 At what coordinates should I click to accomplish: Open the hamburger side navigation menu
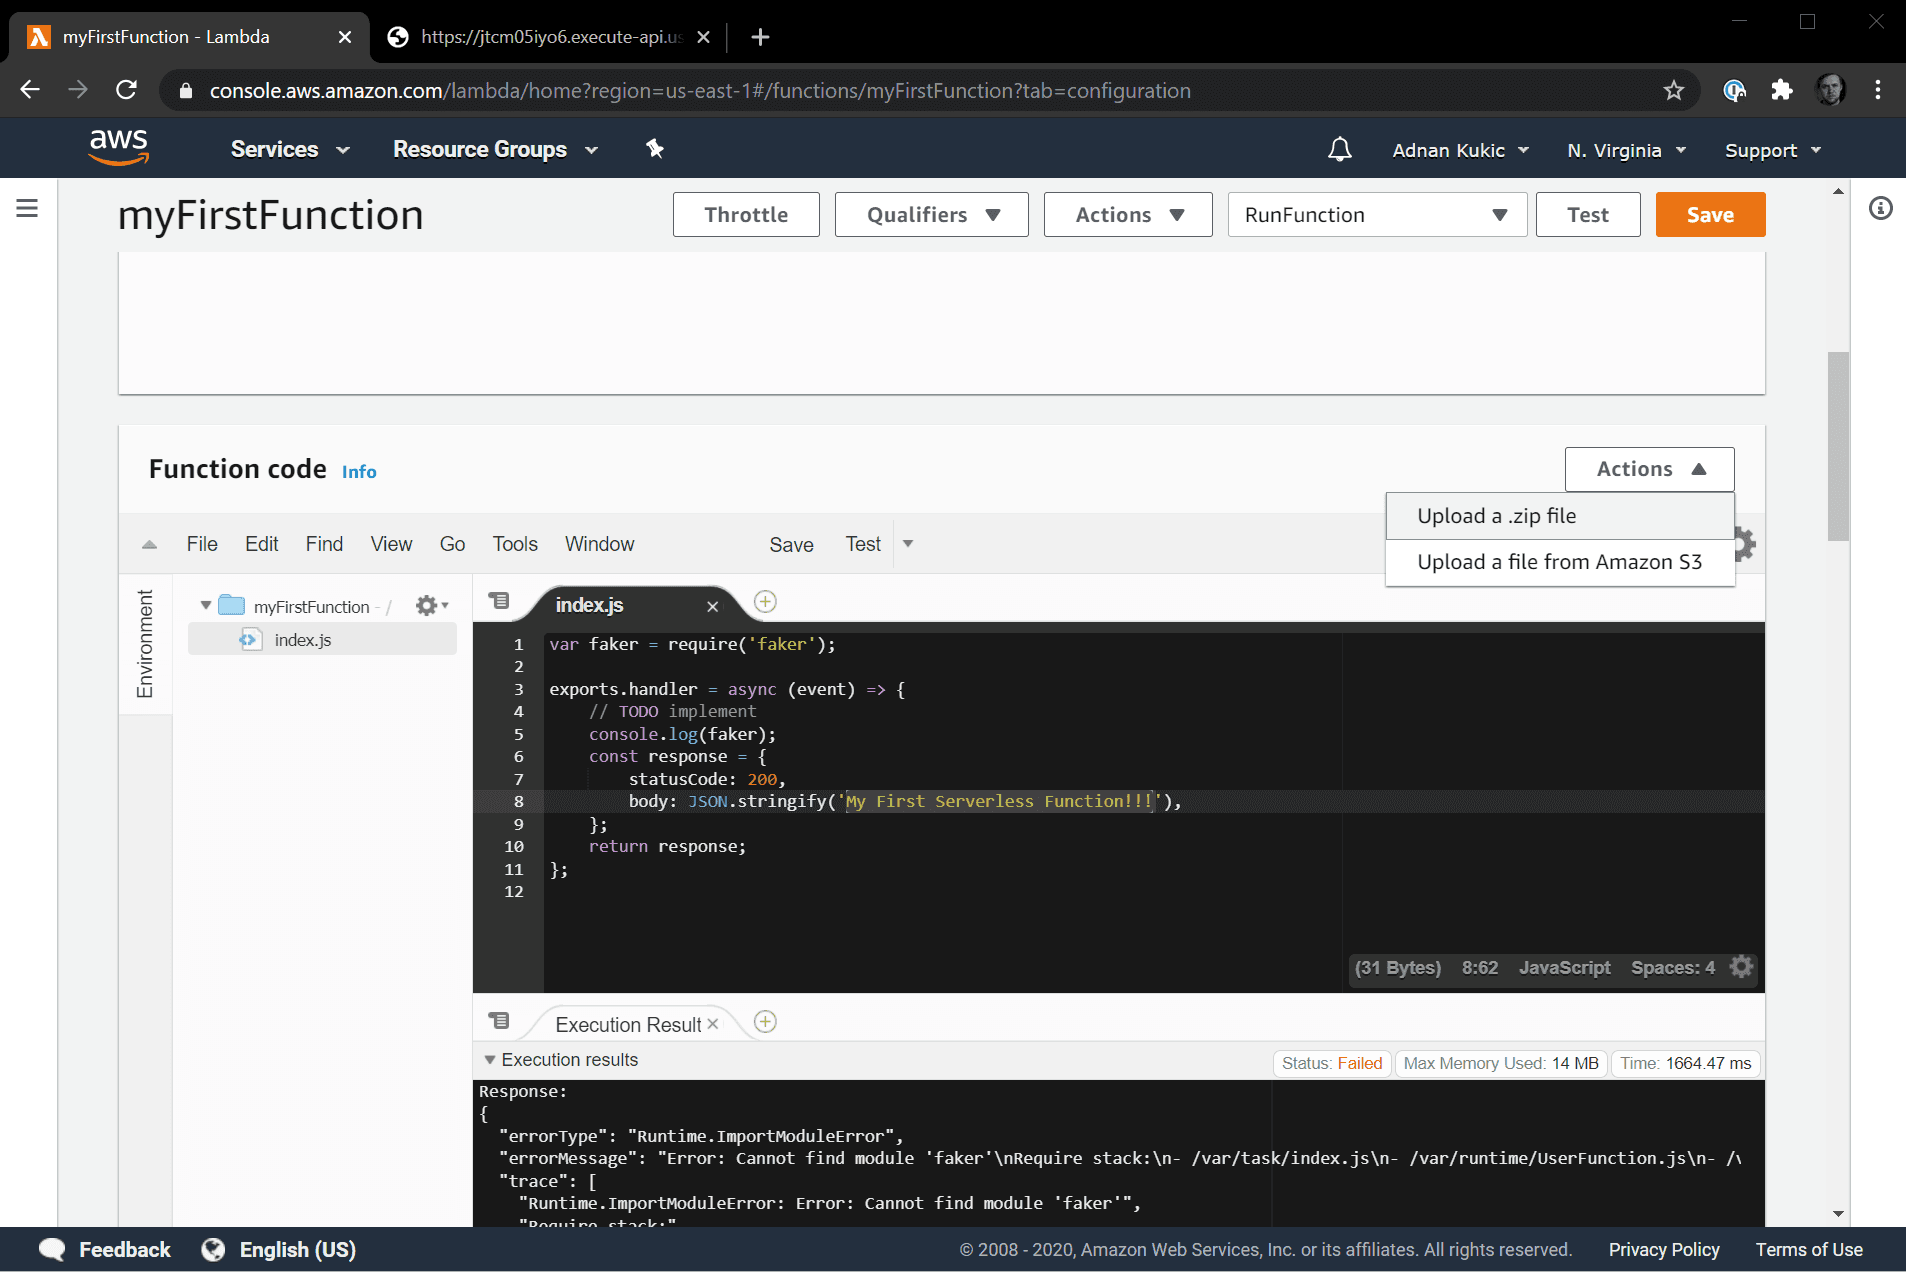coord(27,208)
